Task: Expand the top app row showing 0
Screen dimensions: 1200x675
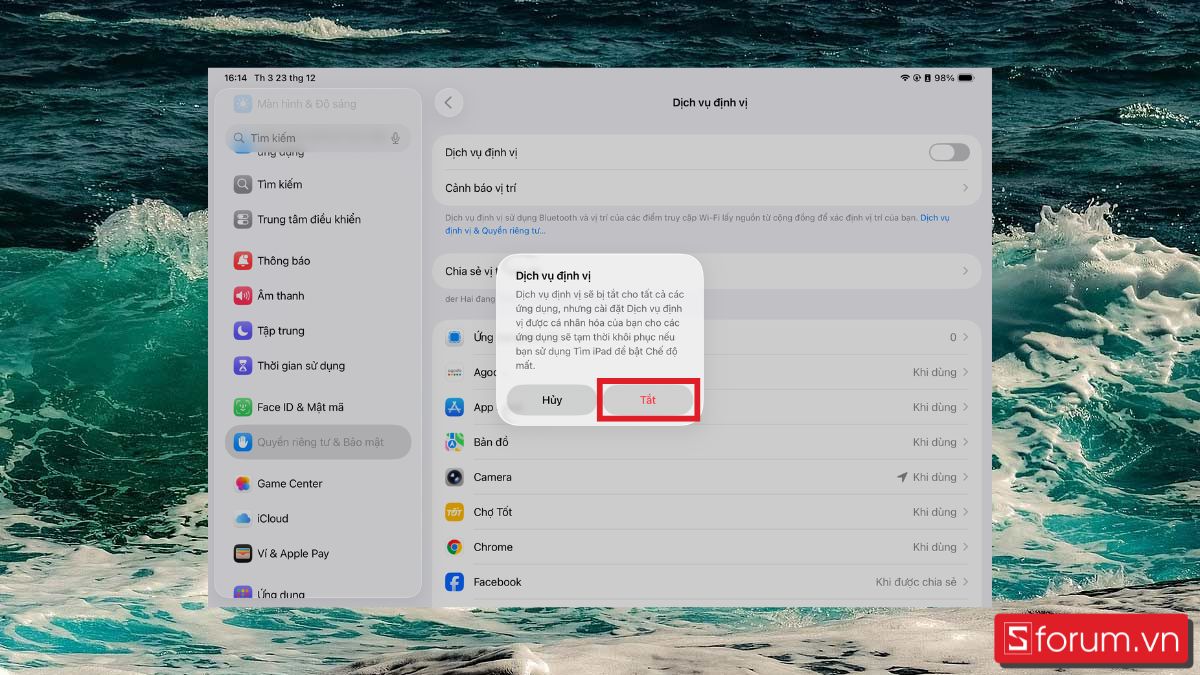Action: 965,337
